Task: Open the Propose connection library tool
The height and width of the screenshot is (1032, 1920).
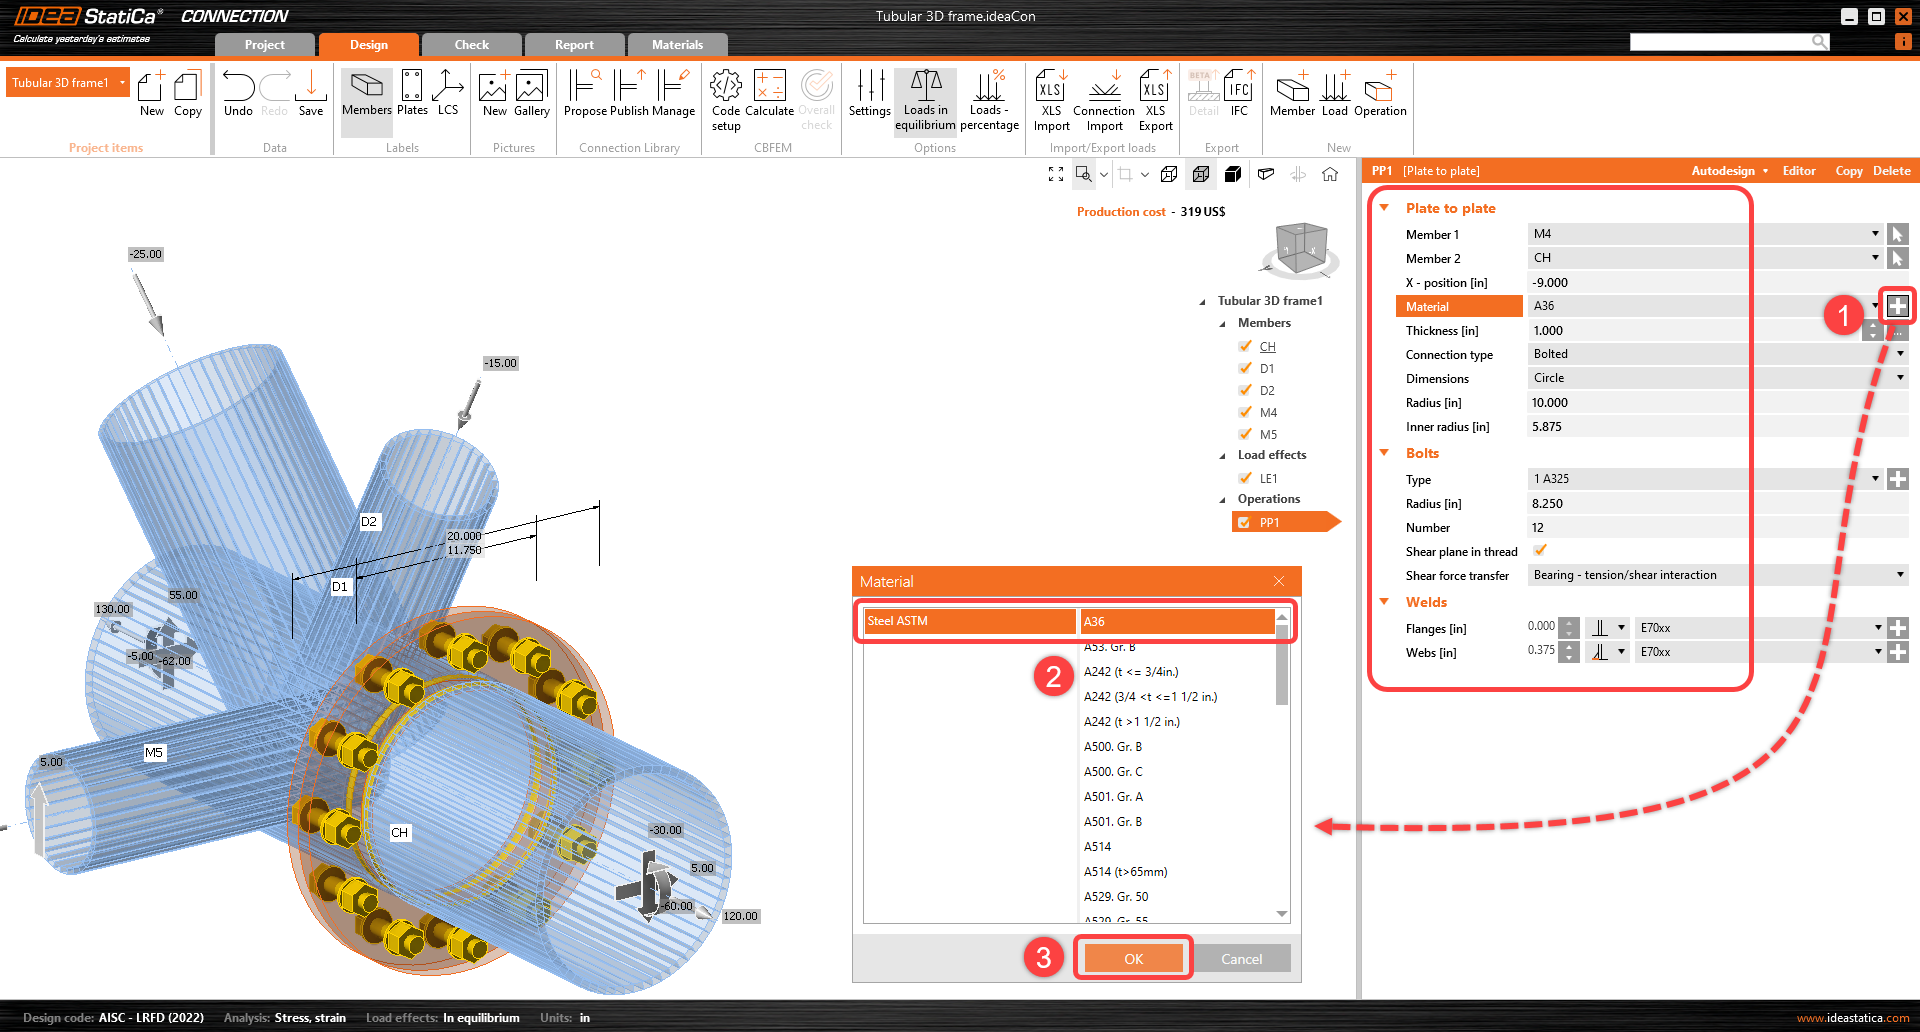Action: [585, 94]
